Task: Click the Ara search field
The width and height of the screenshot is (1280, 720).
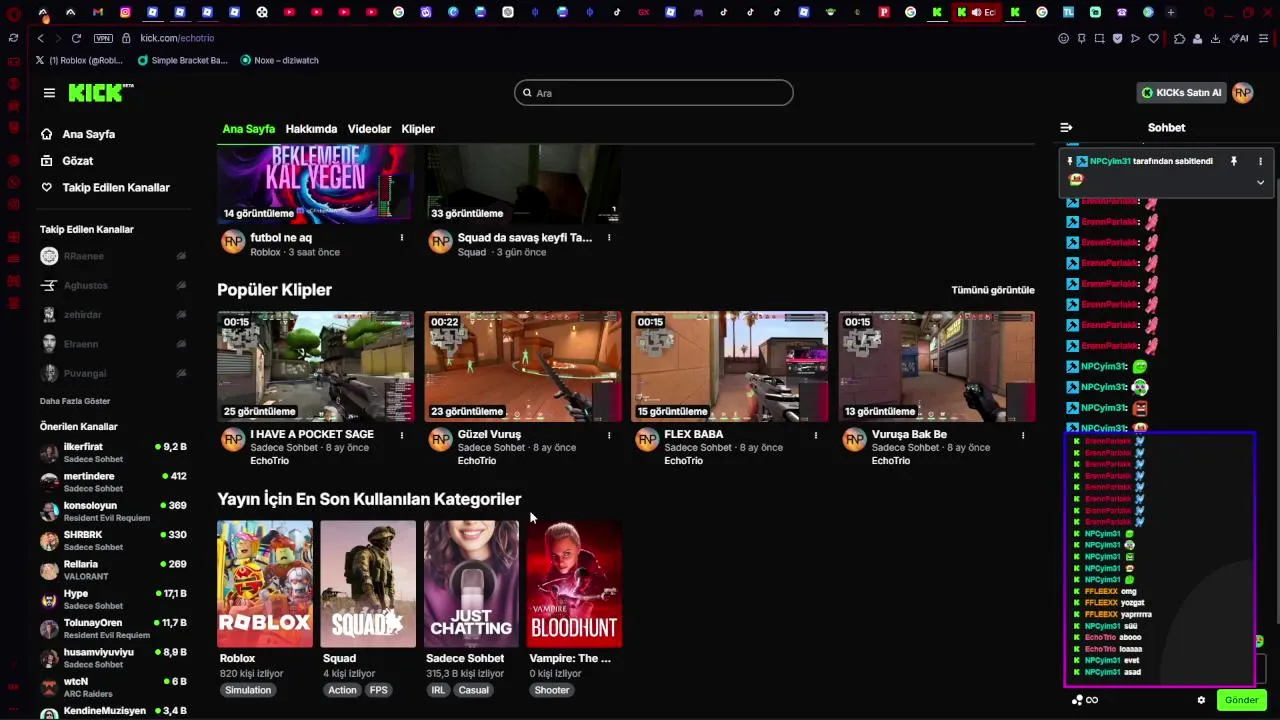Action: pyautogui.click(x=654, y=93)
